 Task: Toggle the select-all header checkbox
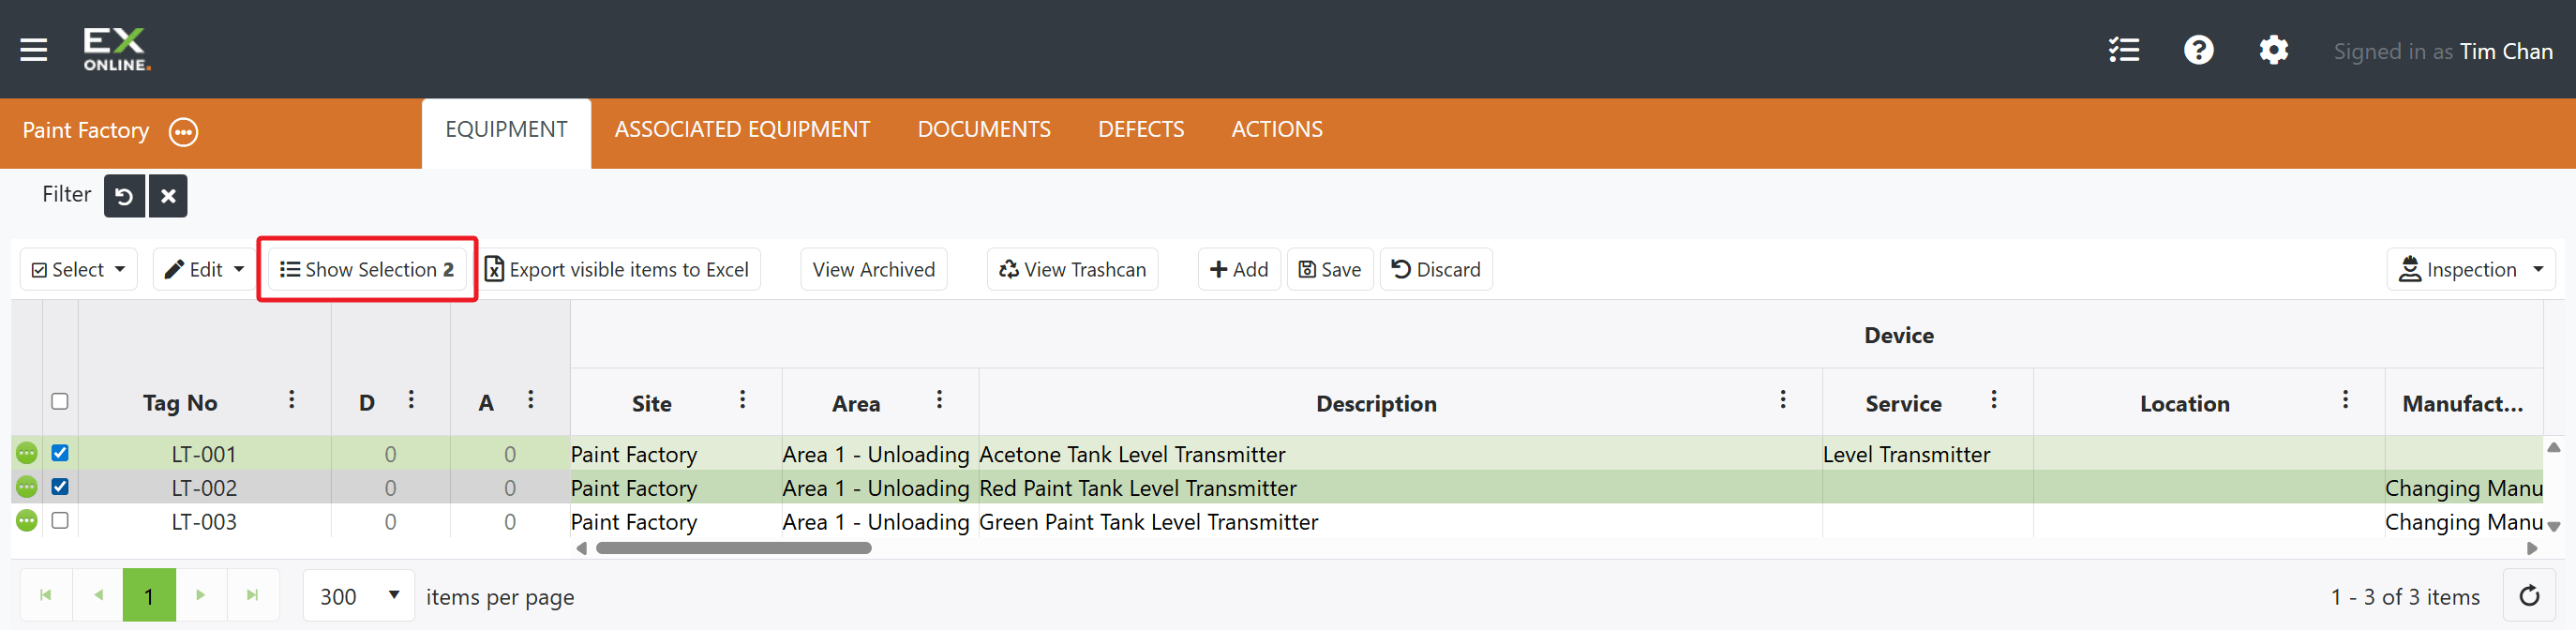60,401
